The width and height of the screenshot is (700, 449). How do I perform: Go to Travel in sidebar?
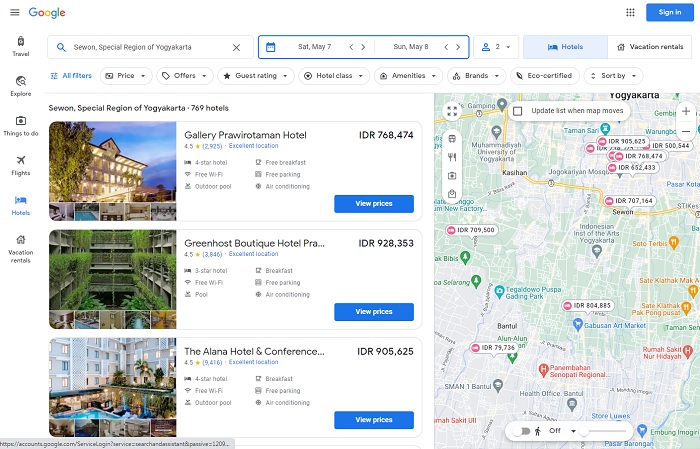point(21,46)
